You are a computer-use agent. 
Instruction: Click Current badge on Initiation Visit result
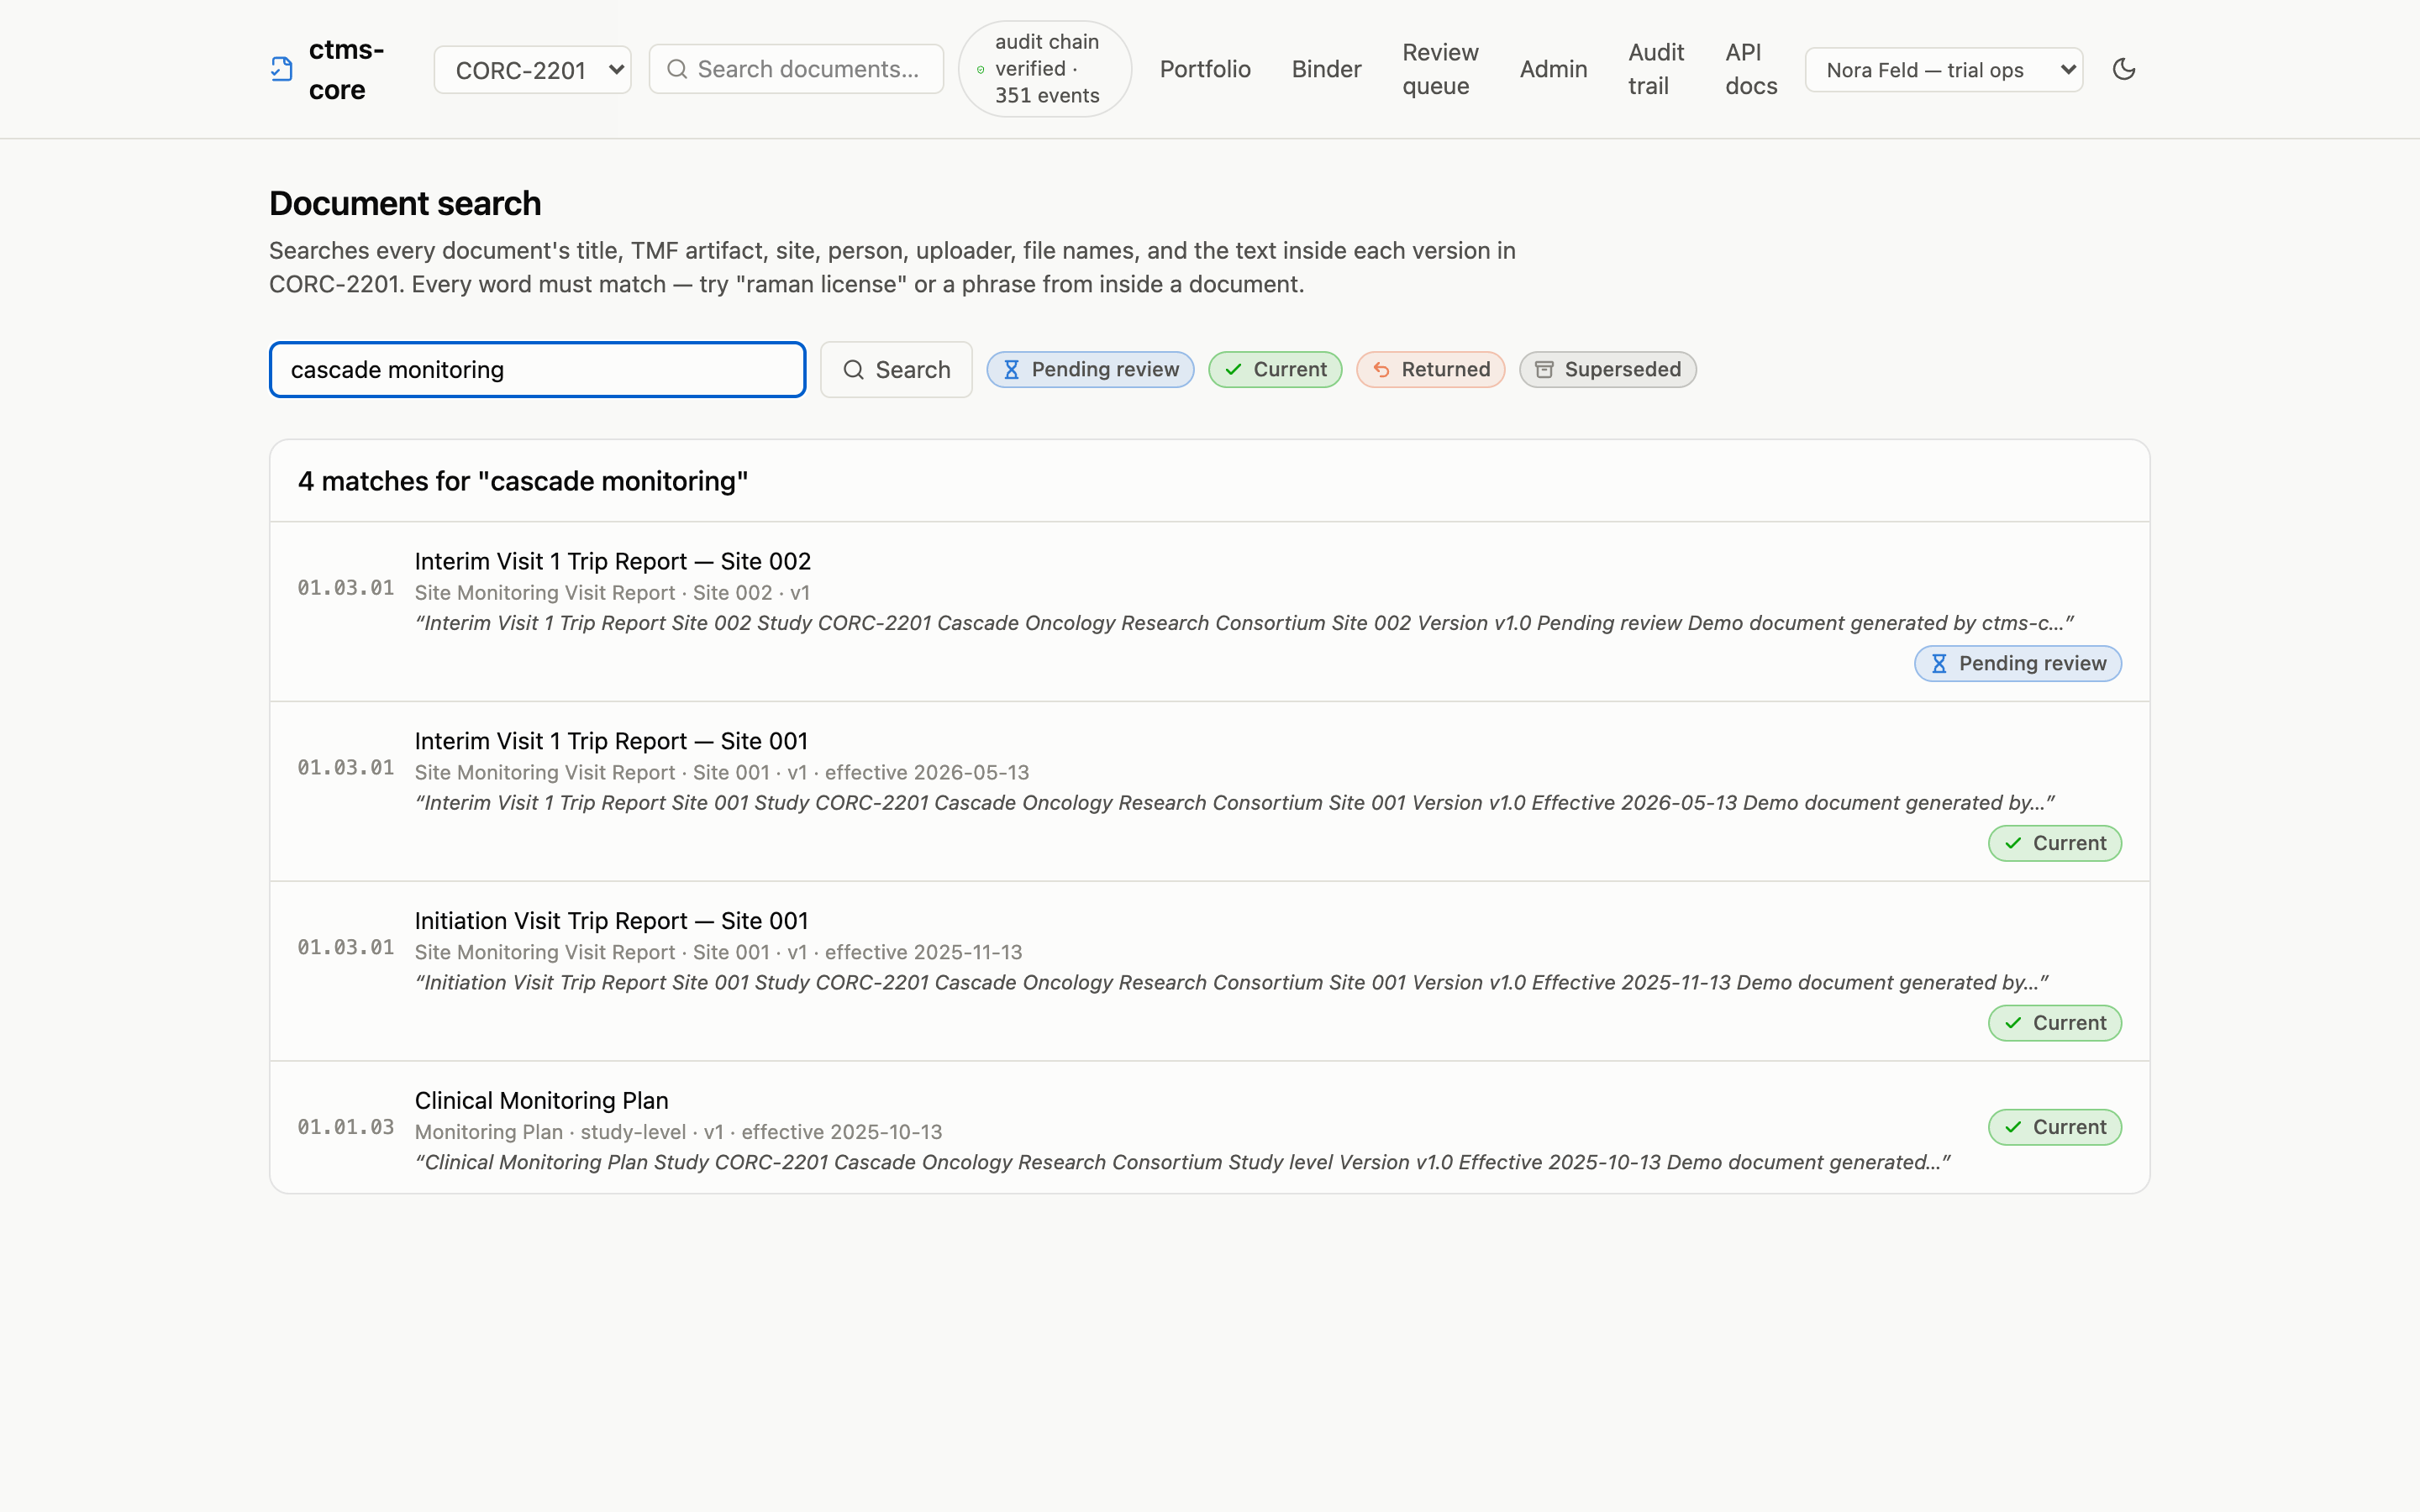(2054, 1023)
